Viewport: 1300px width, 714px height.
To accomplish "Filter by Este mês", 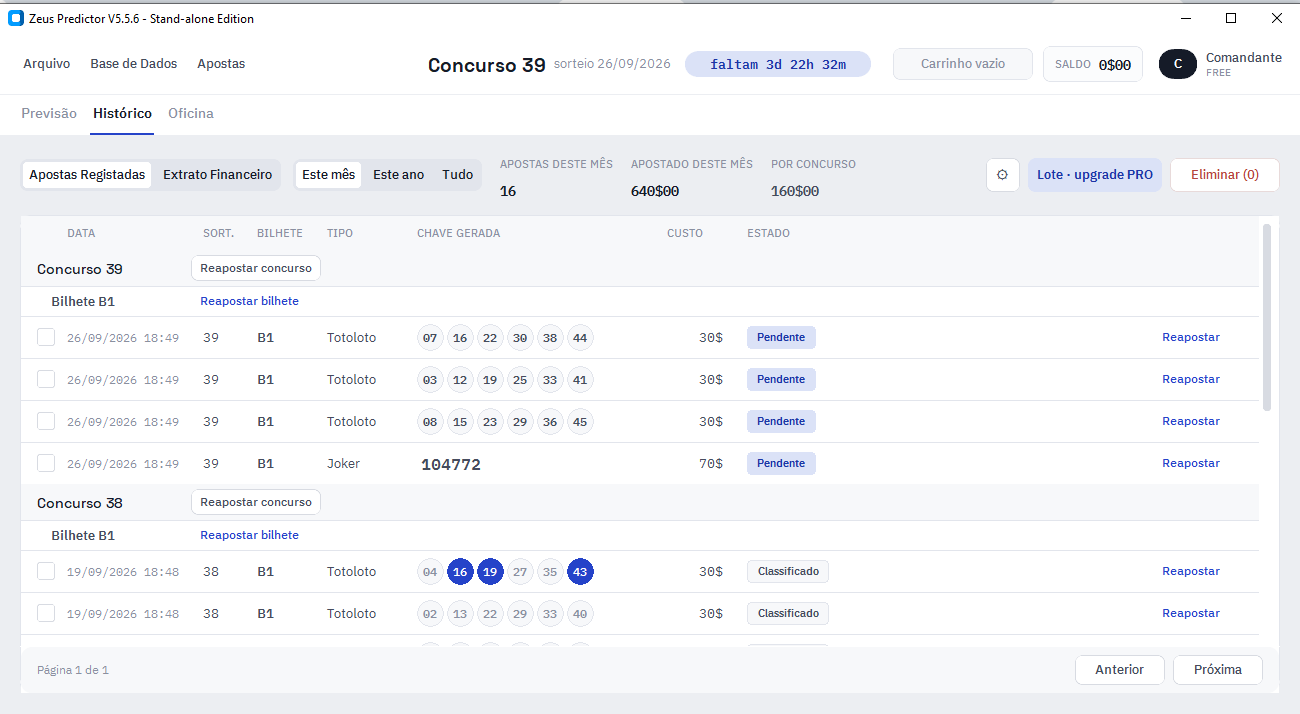I will (x=328, y=175).
